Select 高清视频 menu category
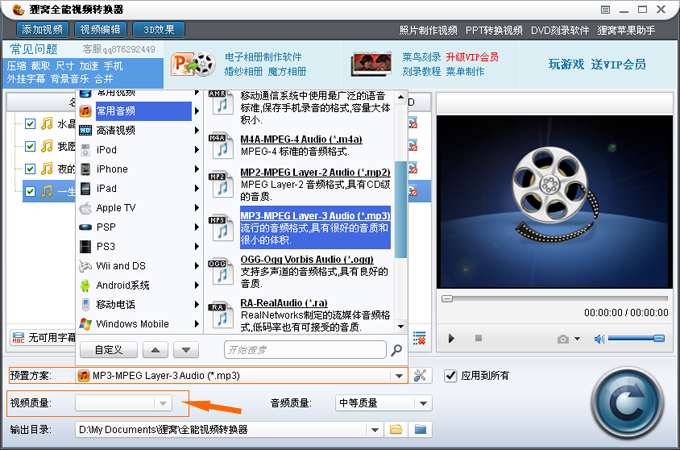This screenshot has height=450, width=680. (138, 130)
